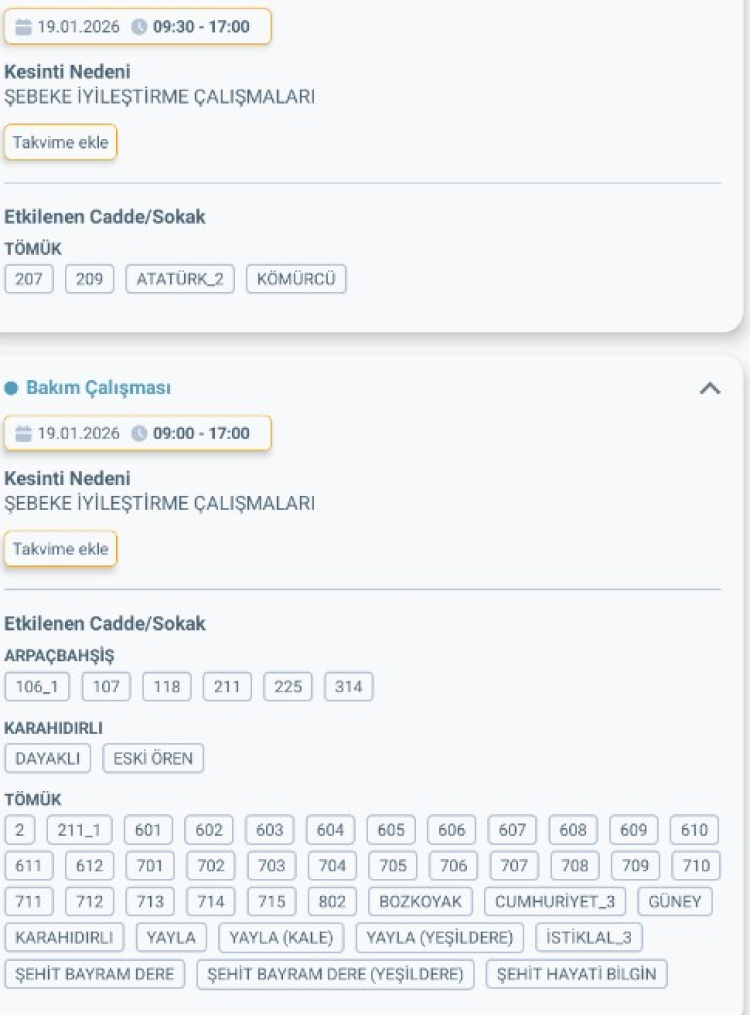Click the DAYAKLI chip under KARAHIDIRLI
The width and height of the screenshot is (750, 1015).
[x=48, y=759]
